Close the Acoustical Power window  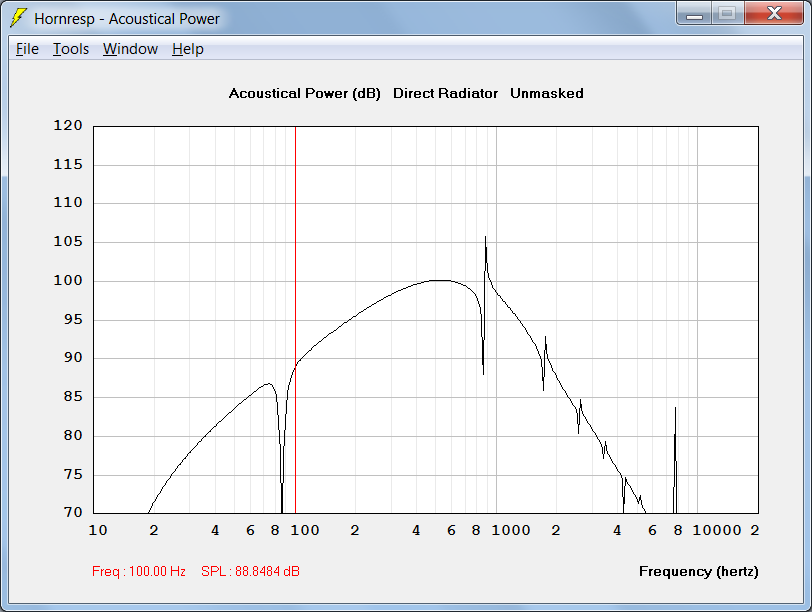click(774, 13)
